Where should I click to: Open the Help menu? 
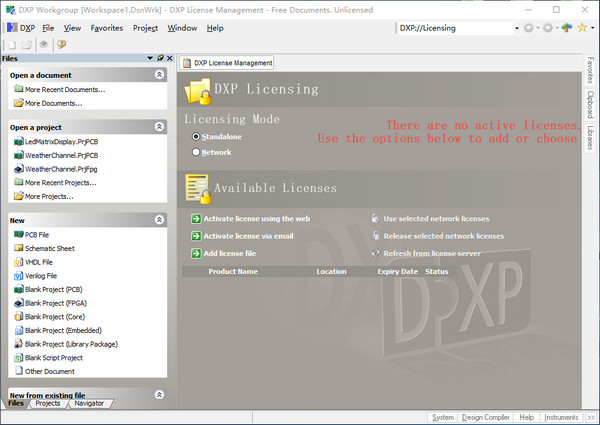click(215, 28)
